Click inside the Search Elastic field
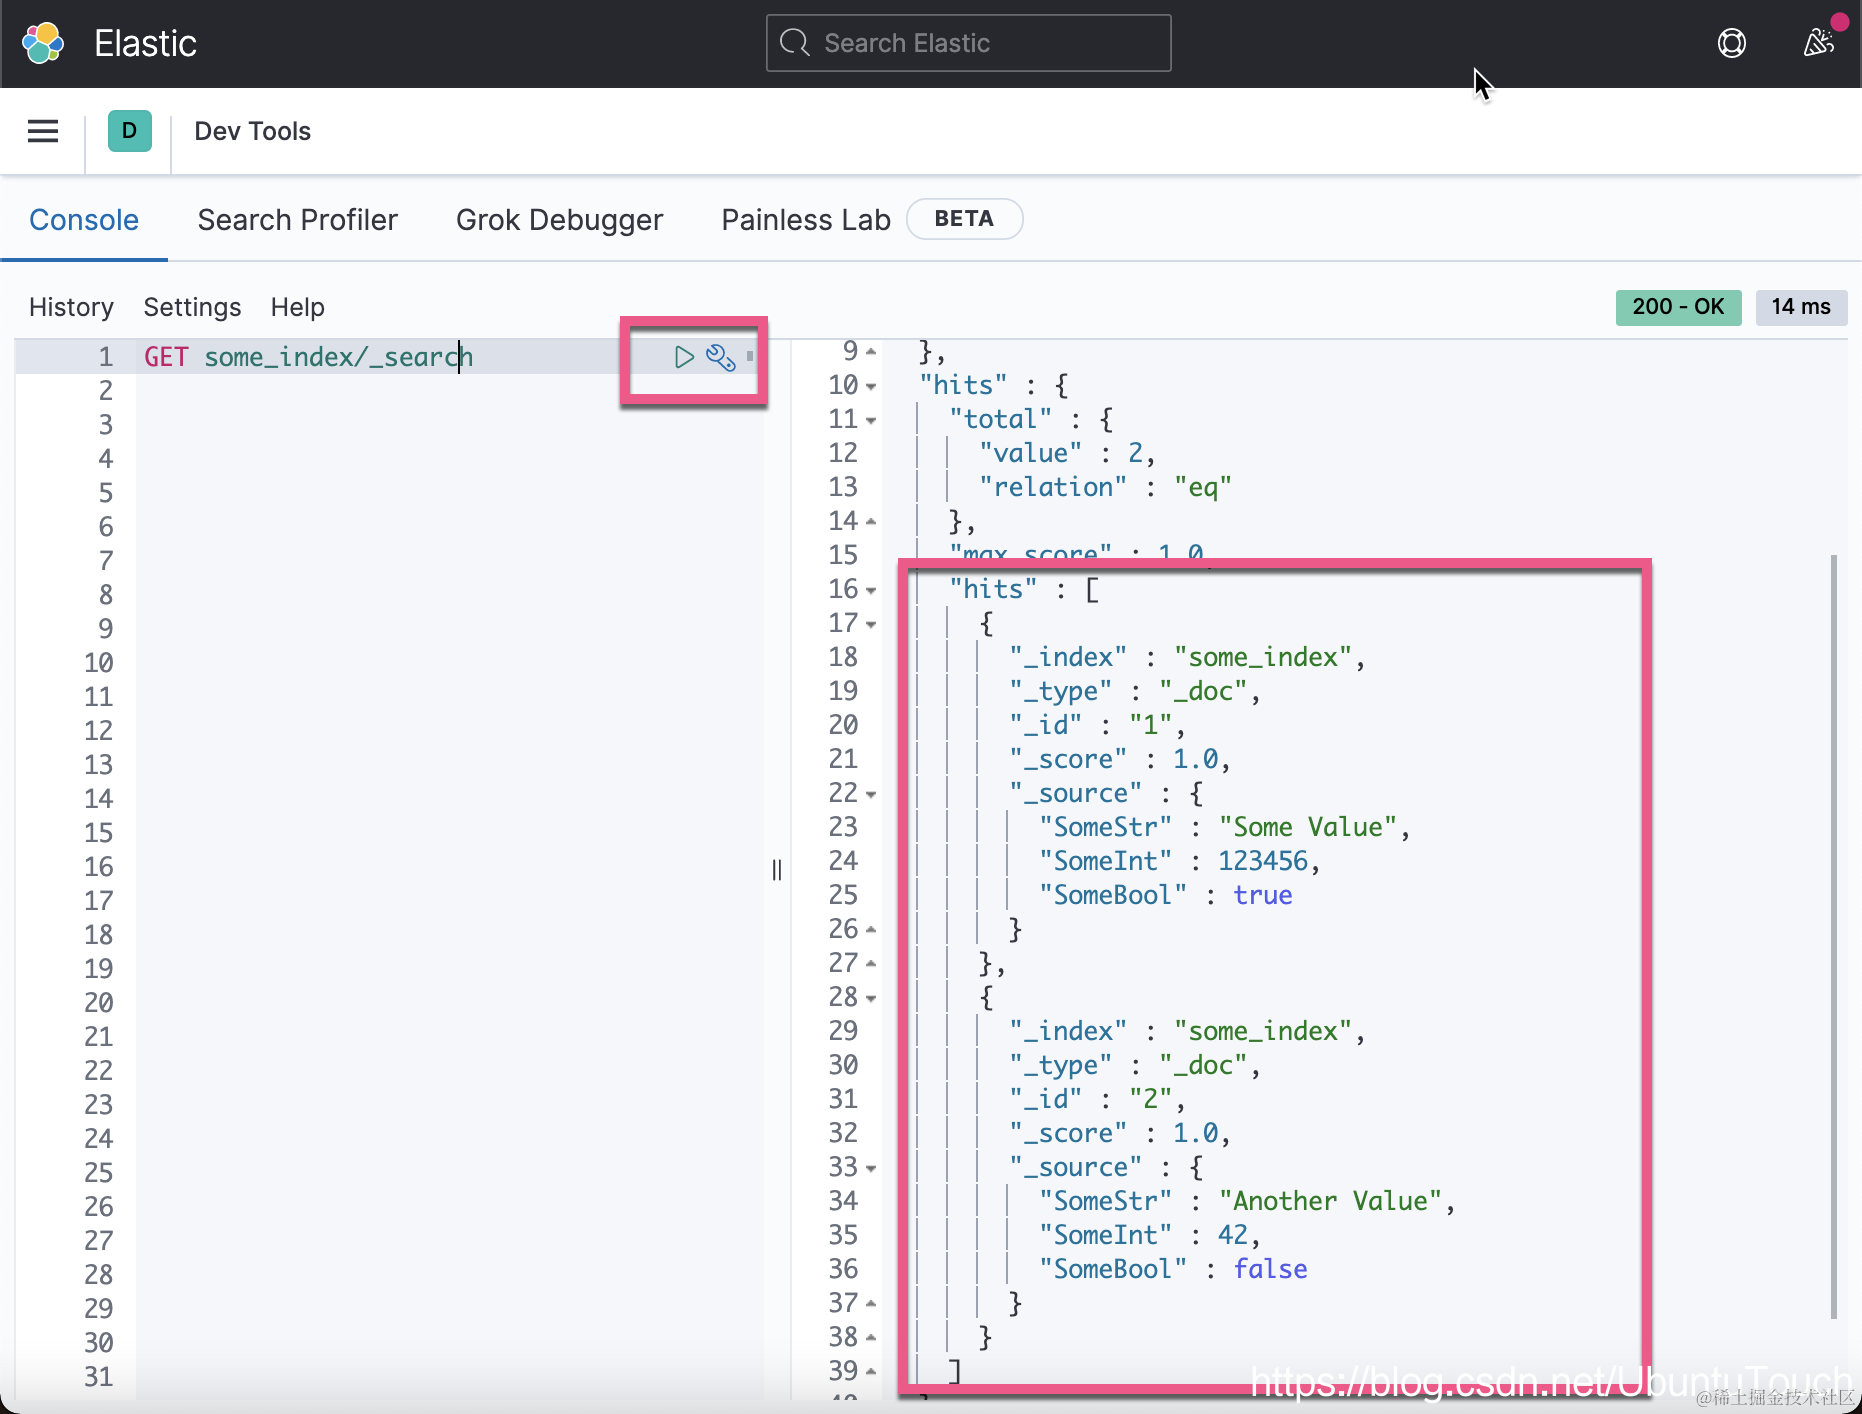The image size is (1862, 1414). pos(968,43)
